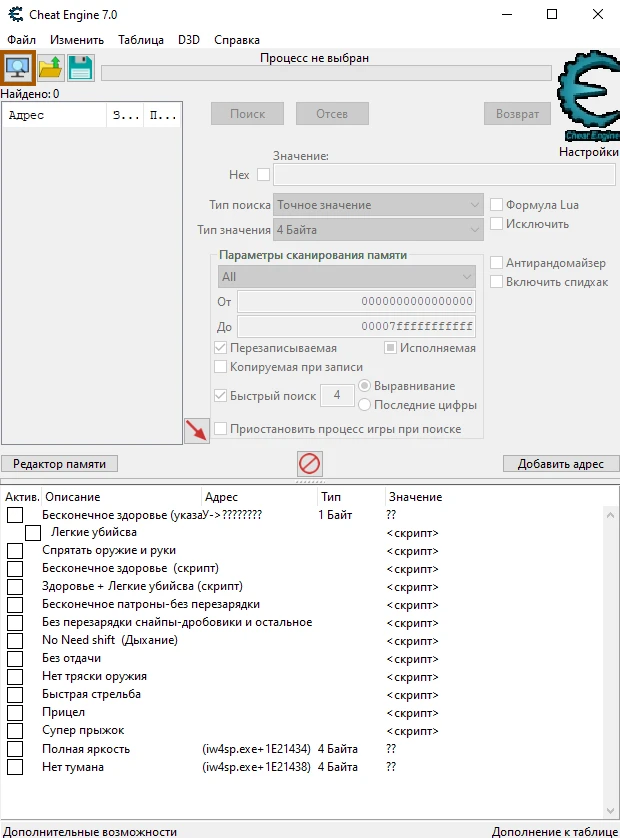
Task: Open the Справка menu
Action: point(237,40)
